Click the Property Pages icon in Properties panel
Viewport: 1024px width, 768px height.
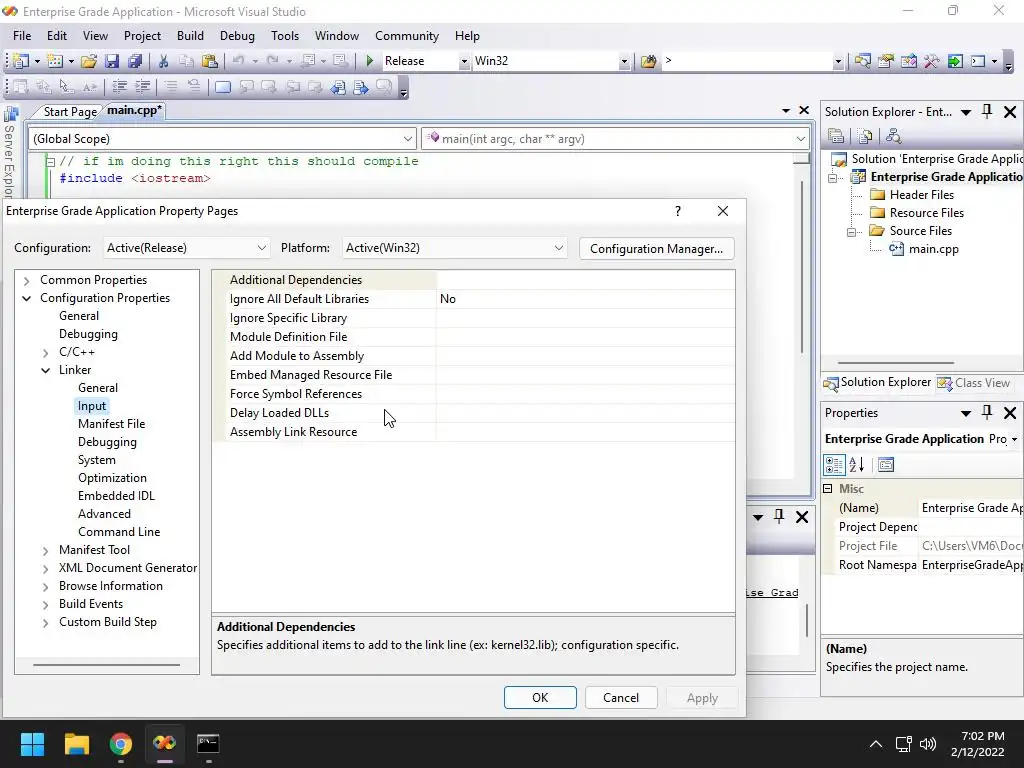(886, 464)
